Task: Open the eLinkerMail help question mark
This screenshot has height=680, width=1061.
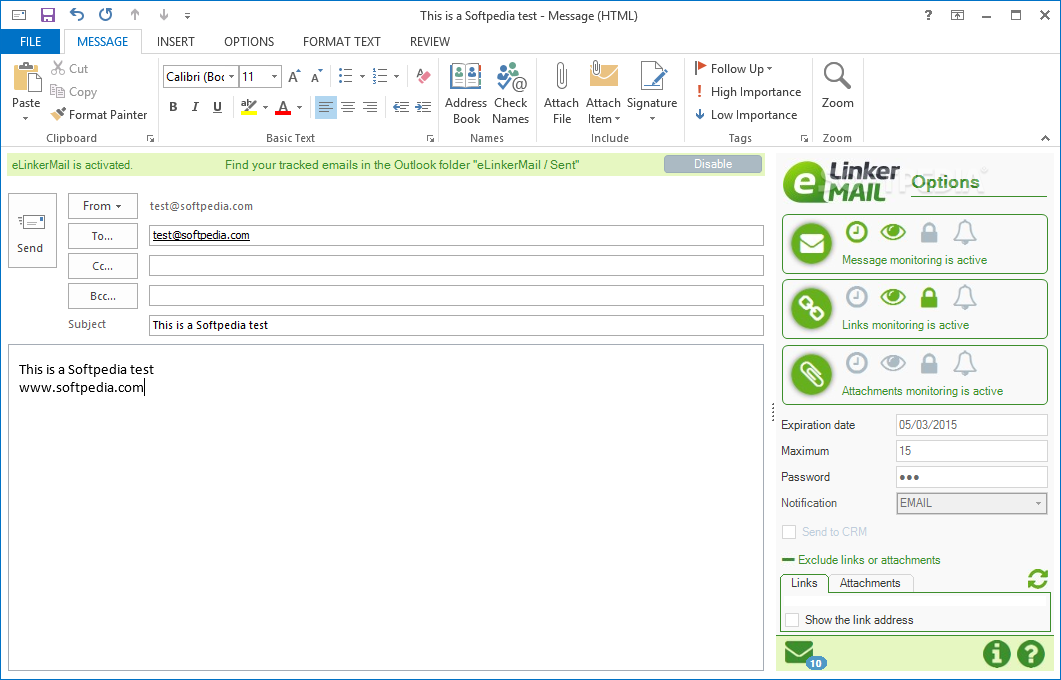Action: point(1031,654)
